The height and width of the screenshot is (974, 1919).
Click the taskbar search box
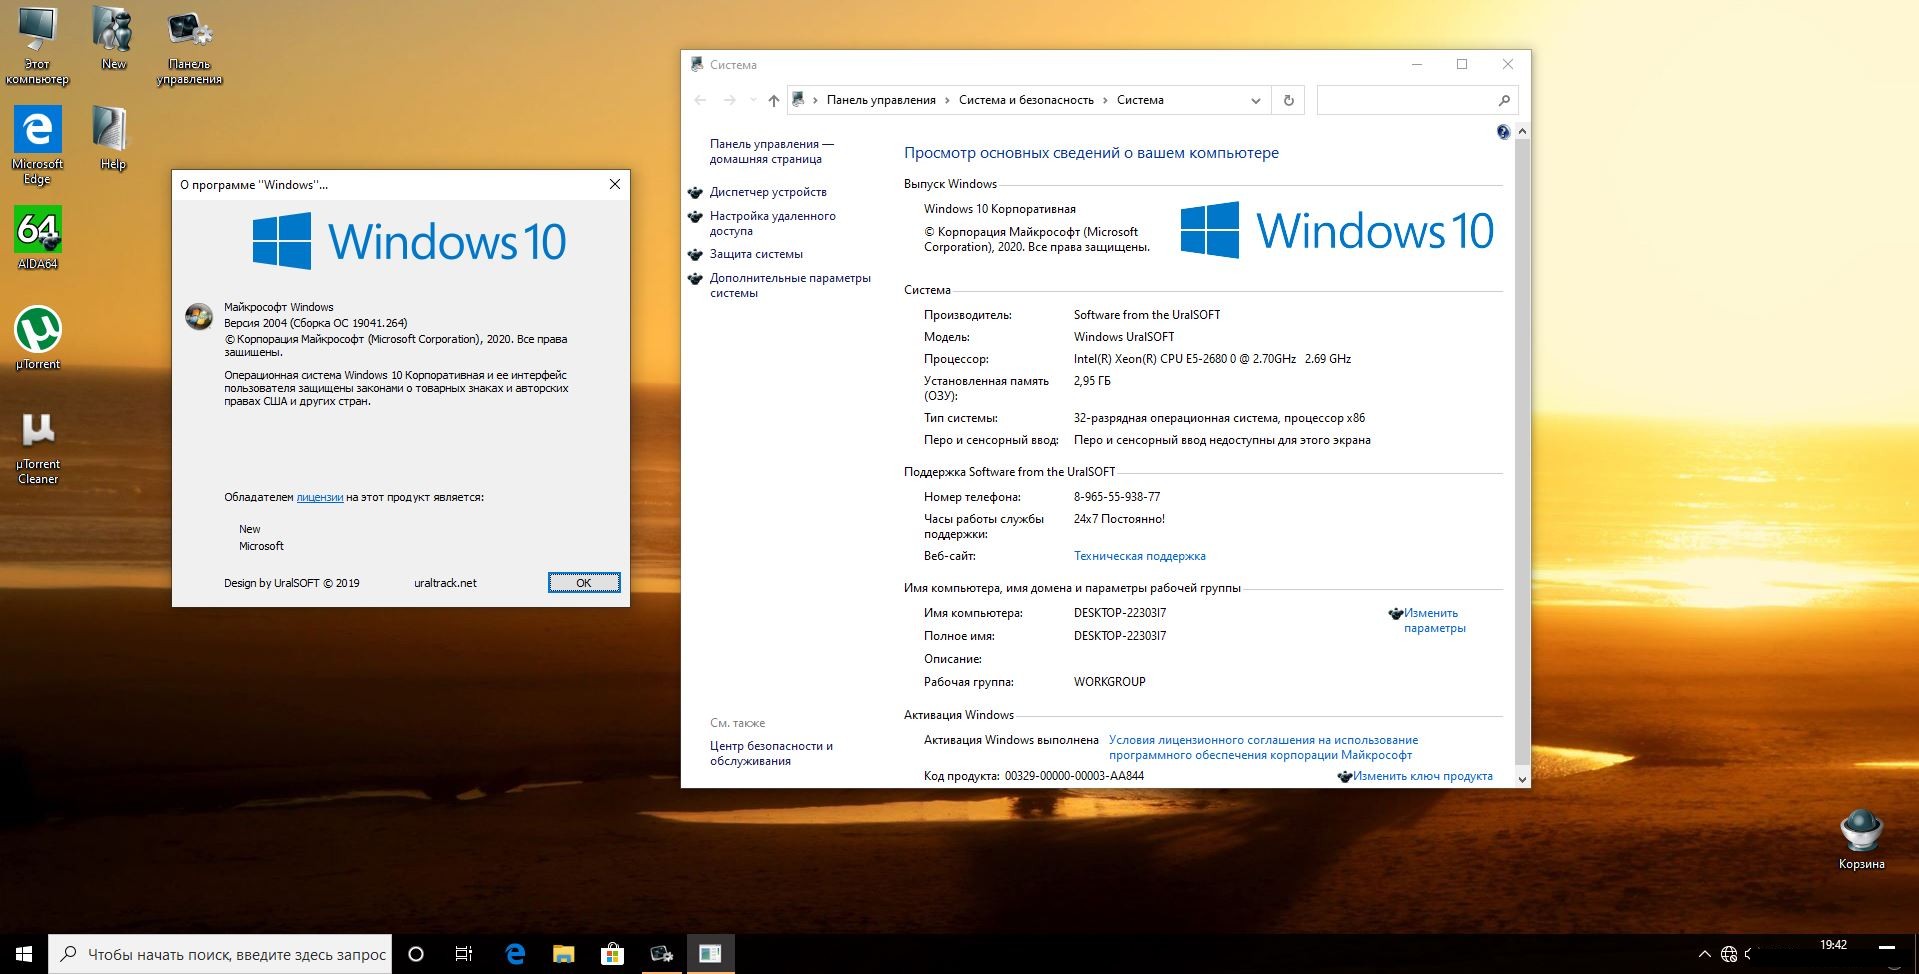(220, 954)
